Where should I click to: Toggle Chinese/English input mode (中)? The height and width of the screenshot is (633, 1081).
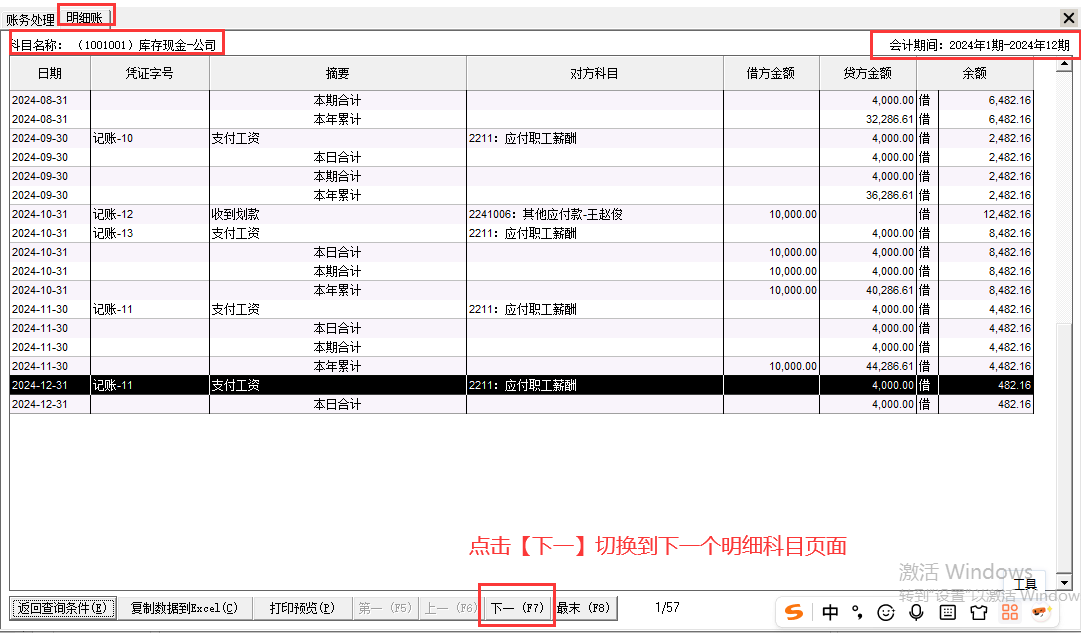[x=829, y=612]
